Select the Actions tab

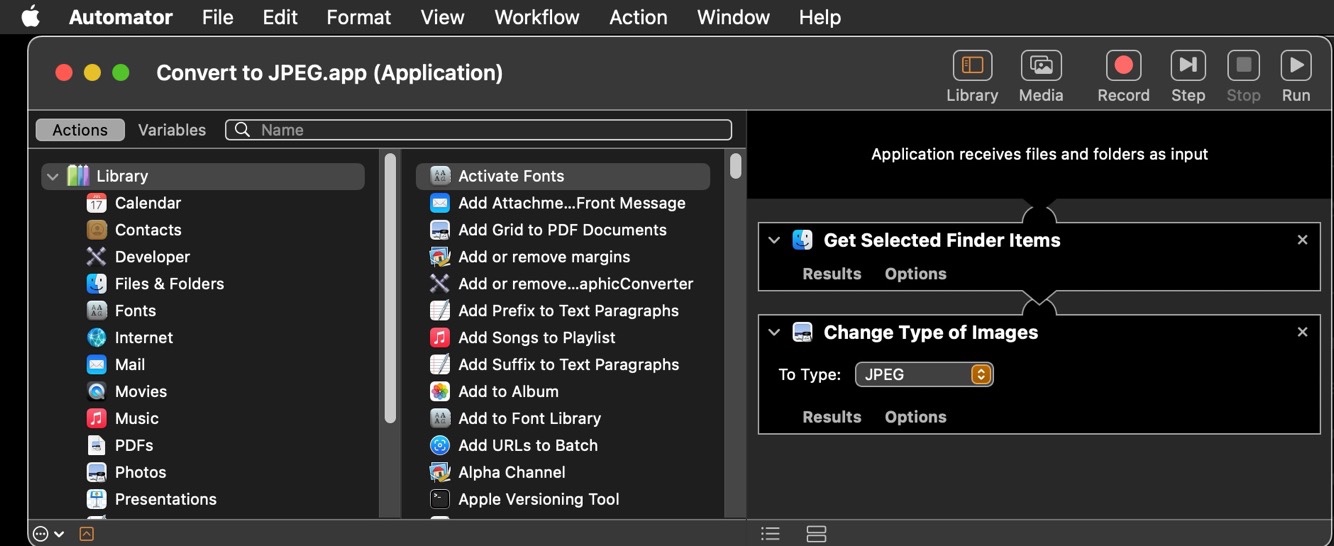coord(80,130)
